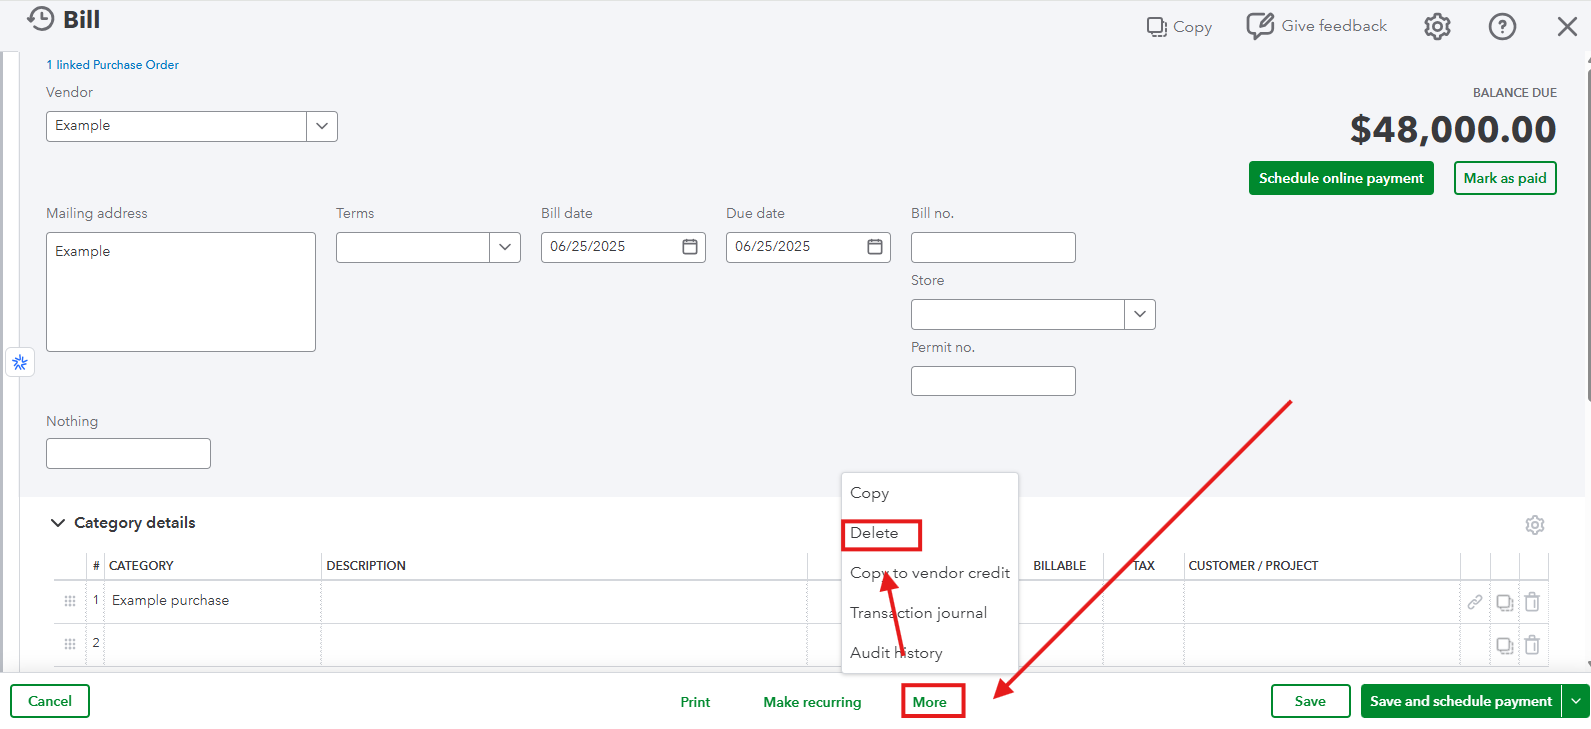Open the Store dropdown

(1140, 314)
